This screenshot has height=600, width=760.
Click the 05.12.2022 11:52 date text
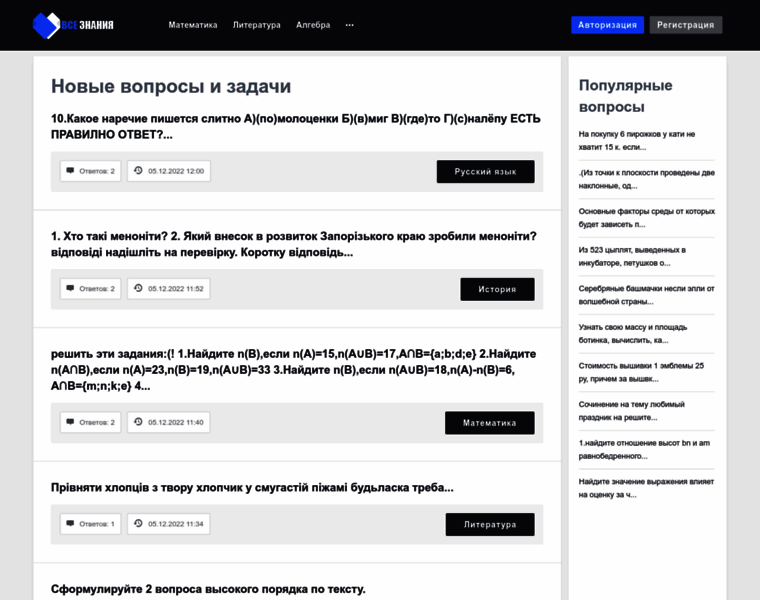[175, 289]
